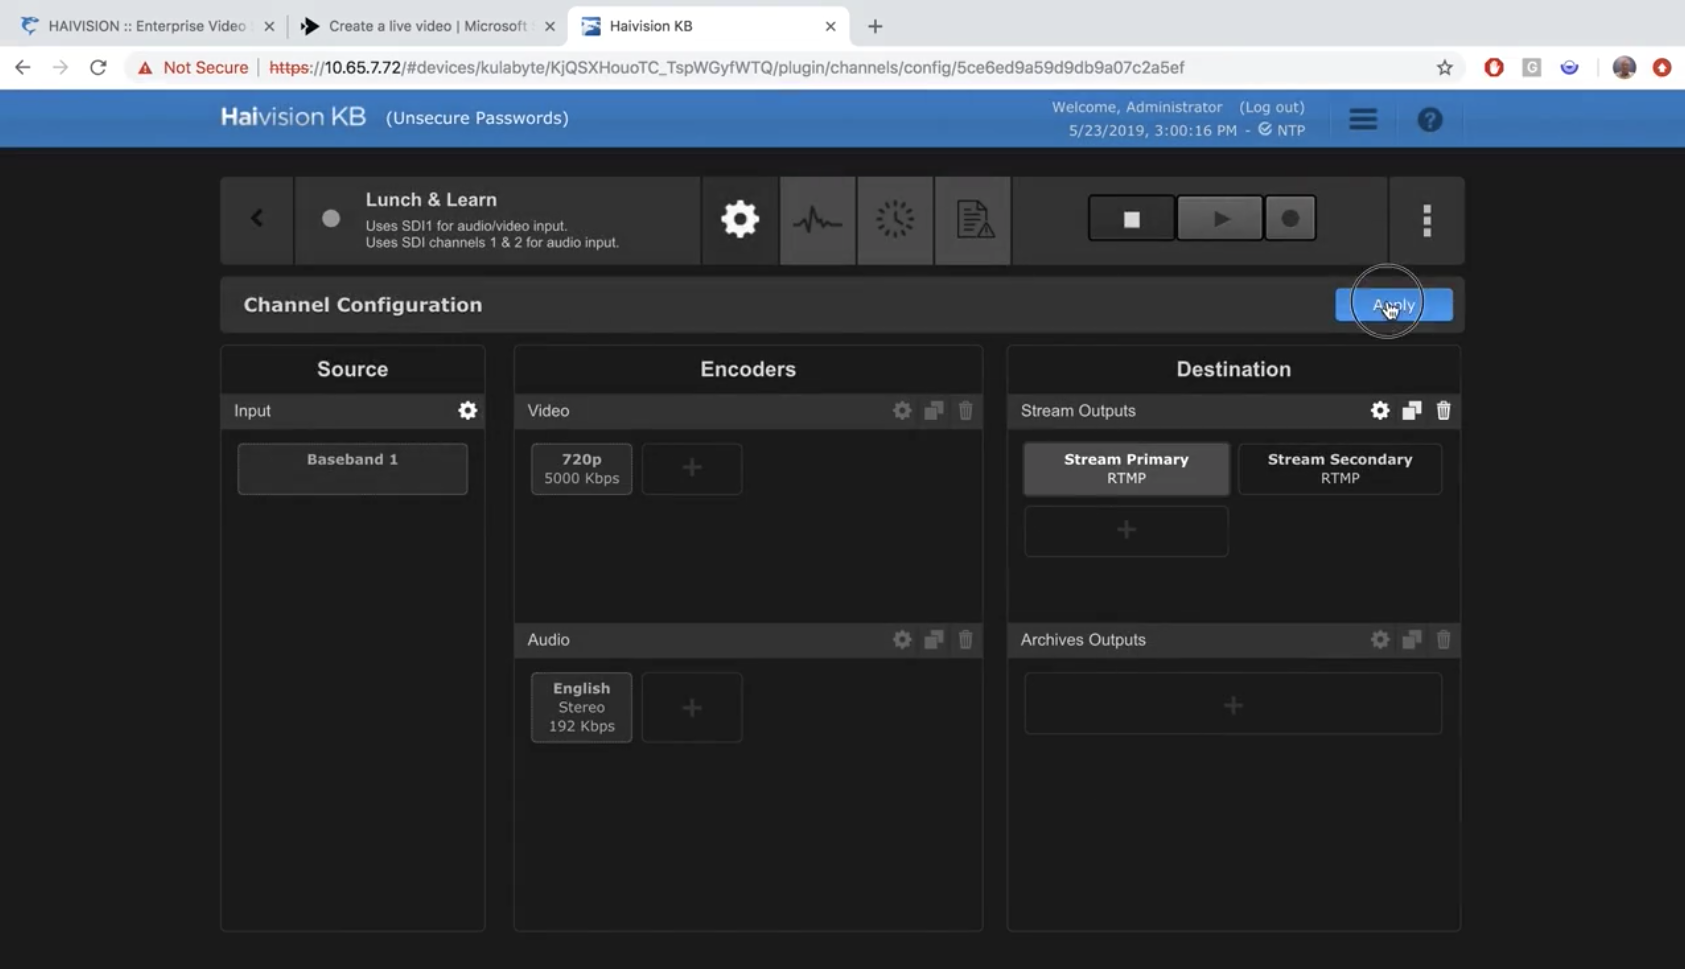This screenshot has width=1685, height=969.
Task: Close the Create a live video tab
Action: tap(550, 27)
